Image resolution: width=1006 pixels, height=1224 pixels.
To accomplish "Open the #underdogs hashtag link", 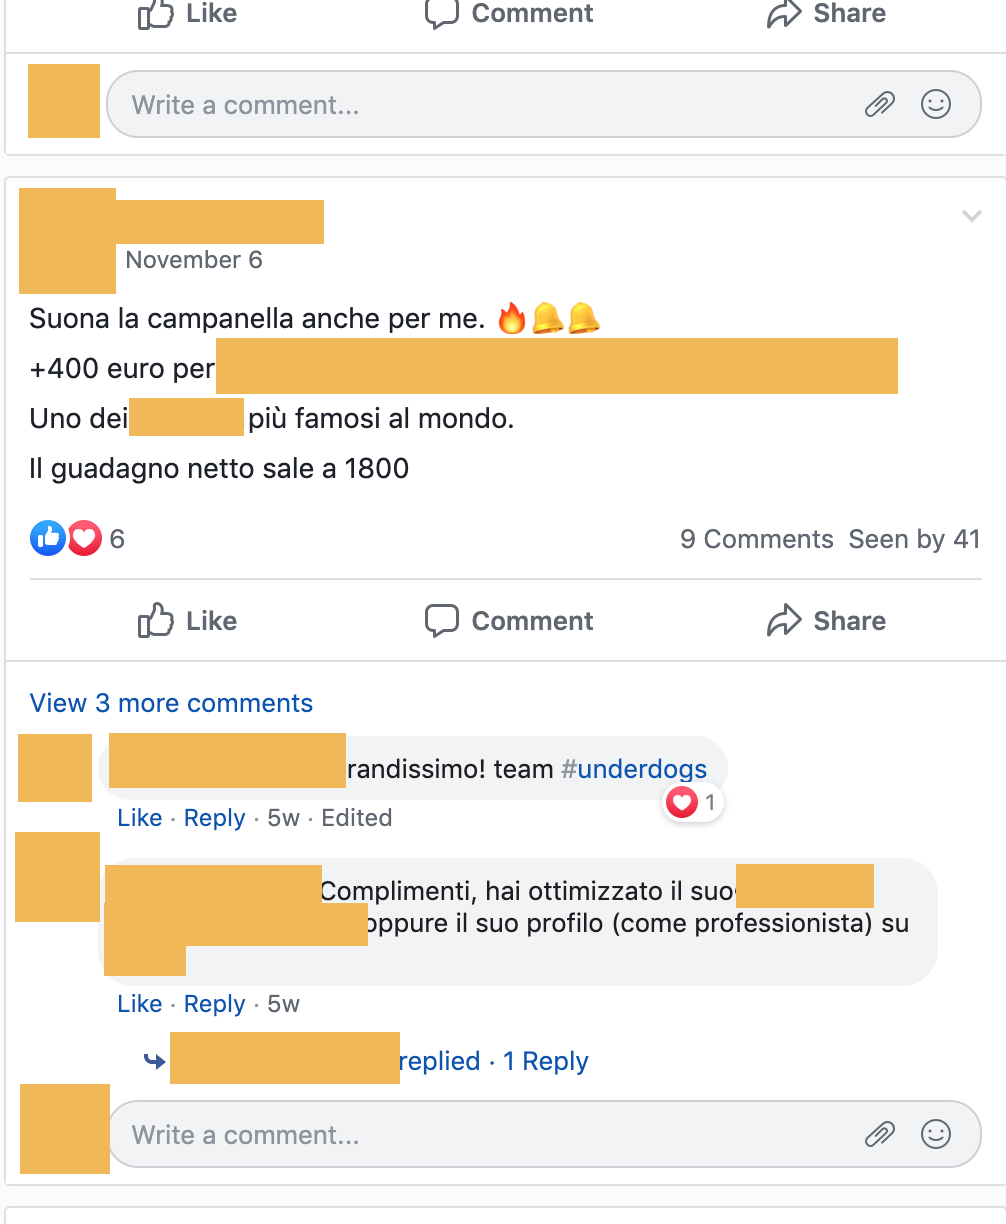I will pos(634,769).
